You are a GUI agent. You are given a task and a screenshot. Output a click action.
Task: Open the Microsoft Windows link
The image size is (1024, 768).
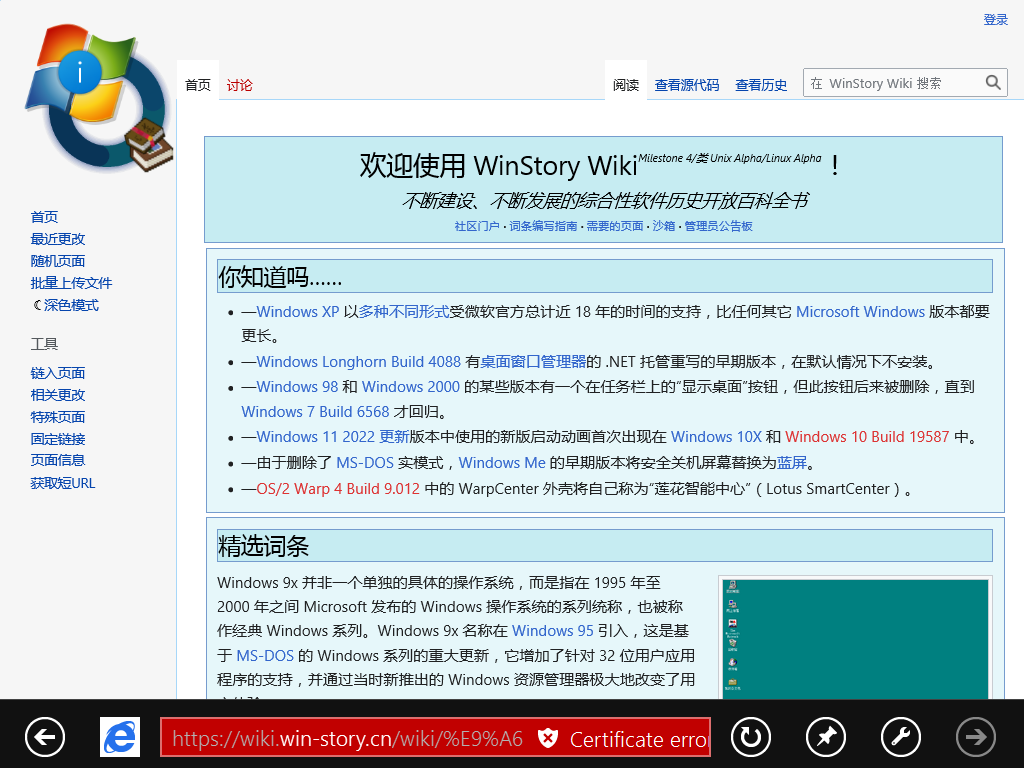(x=860, y=312)
